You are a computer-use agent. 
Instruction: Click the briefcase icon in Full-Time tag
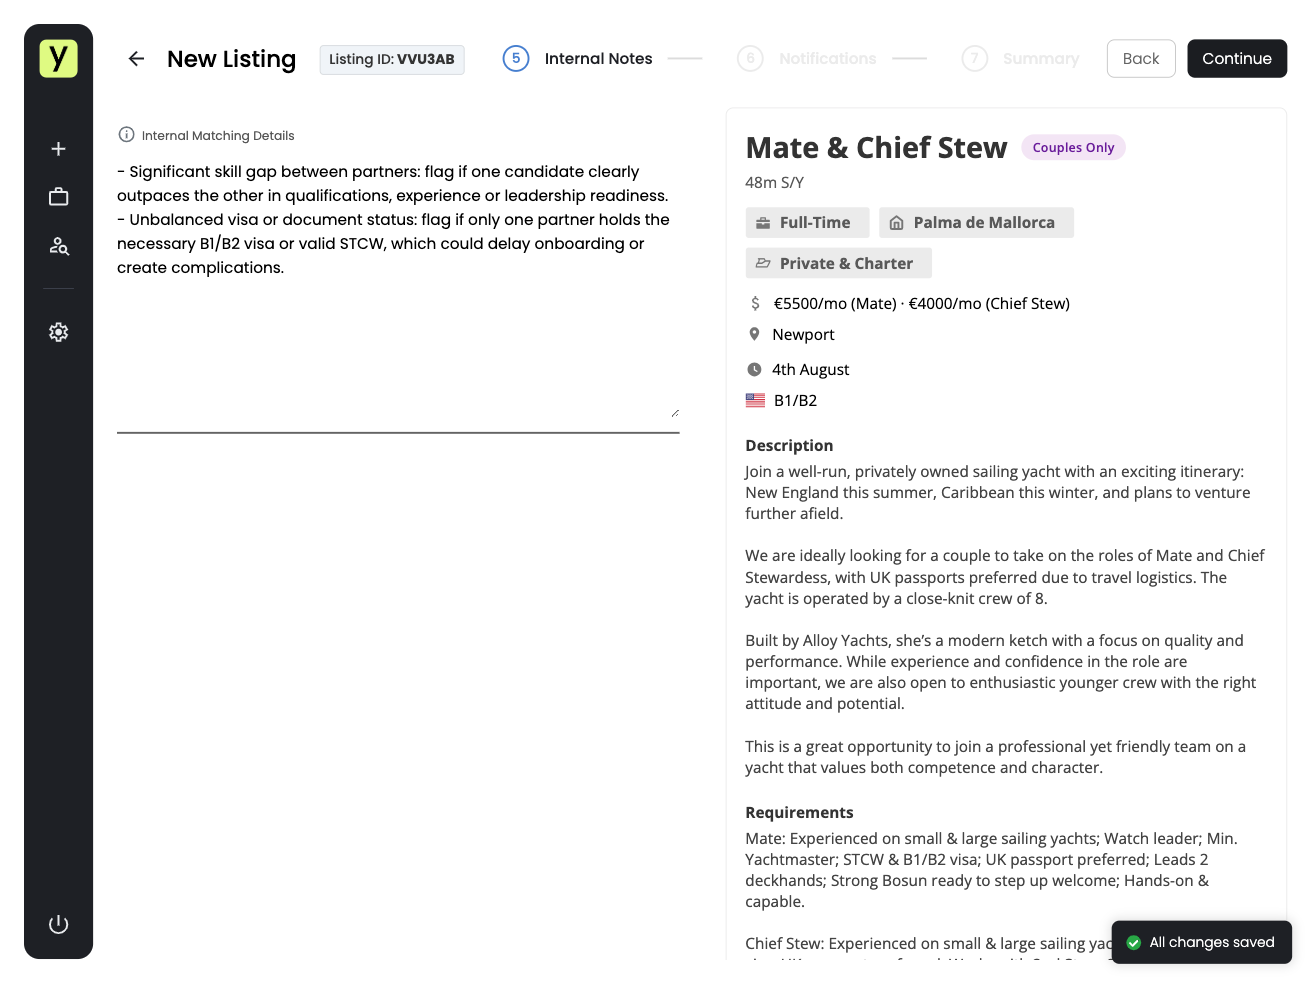click(x=763, y=223)
